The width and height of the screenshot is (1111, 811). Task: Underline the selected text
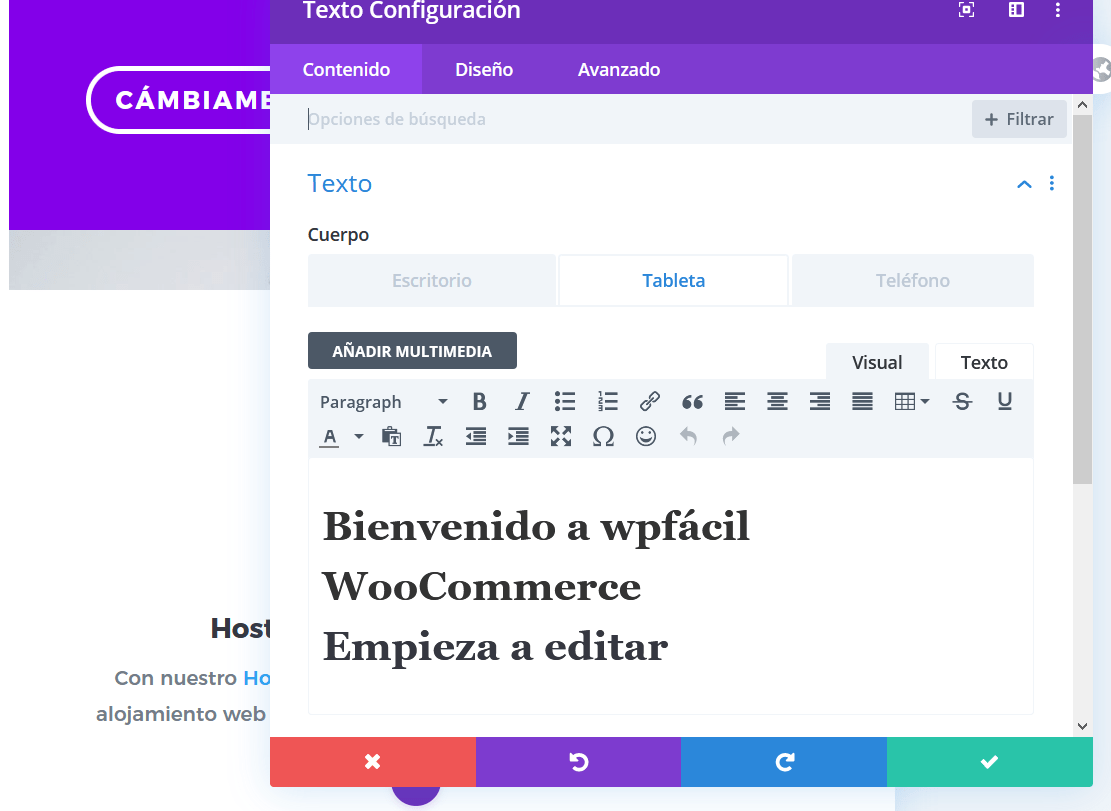click(1005, 402)
